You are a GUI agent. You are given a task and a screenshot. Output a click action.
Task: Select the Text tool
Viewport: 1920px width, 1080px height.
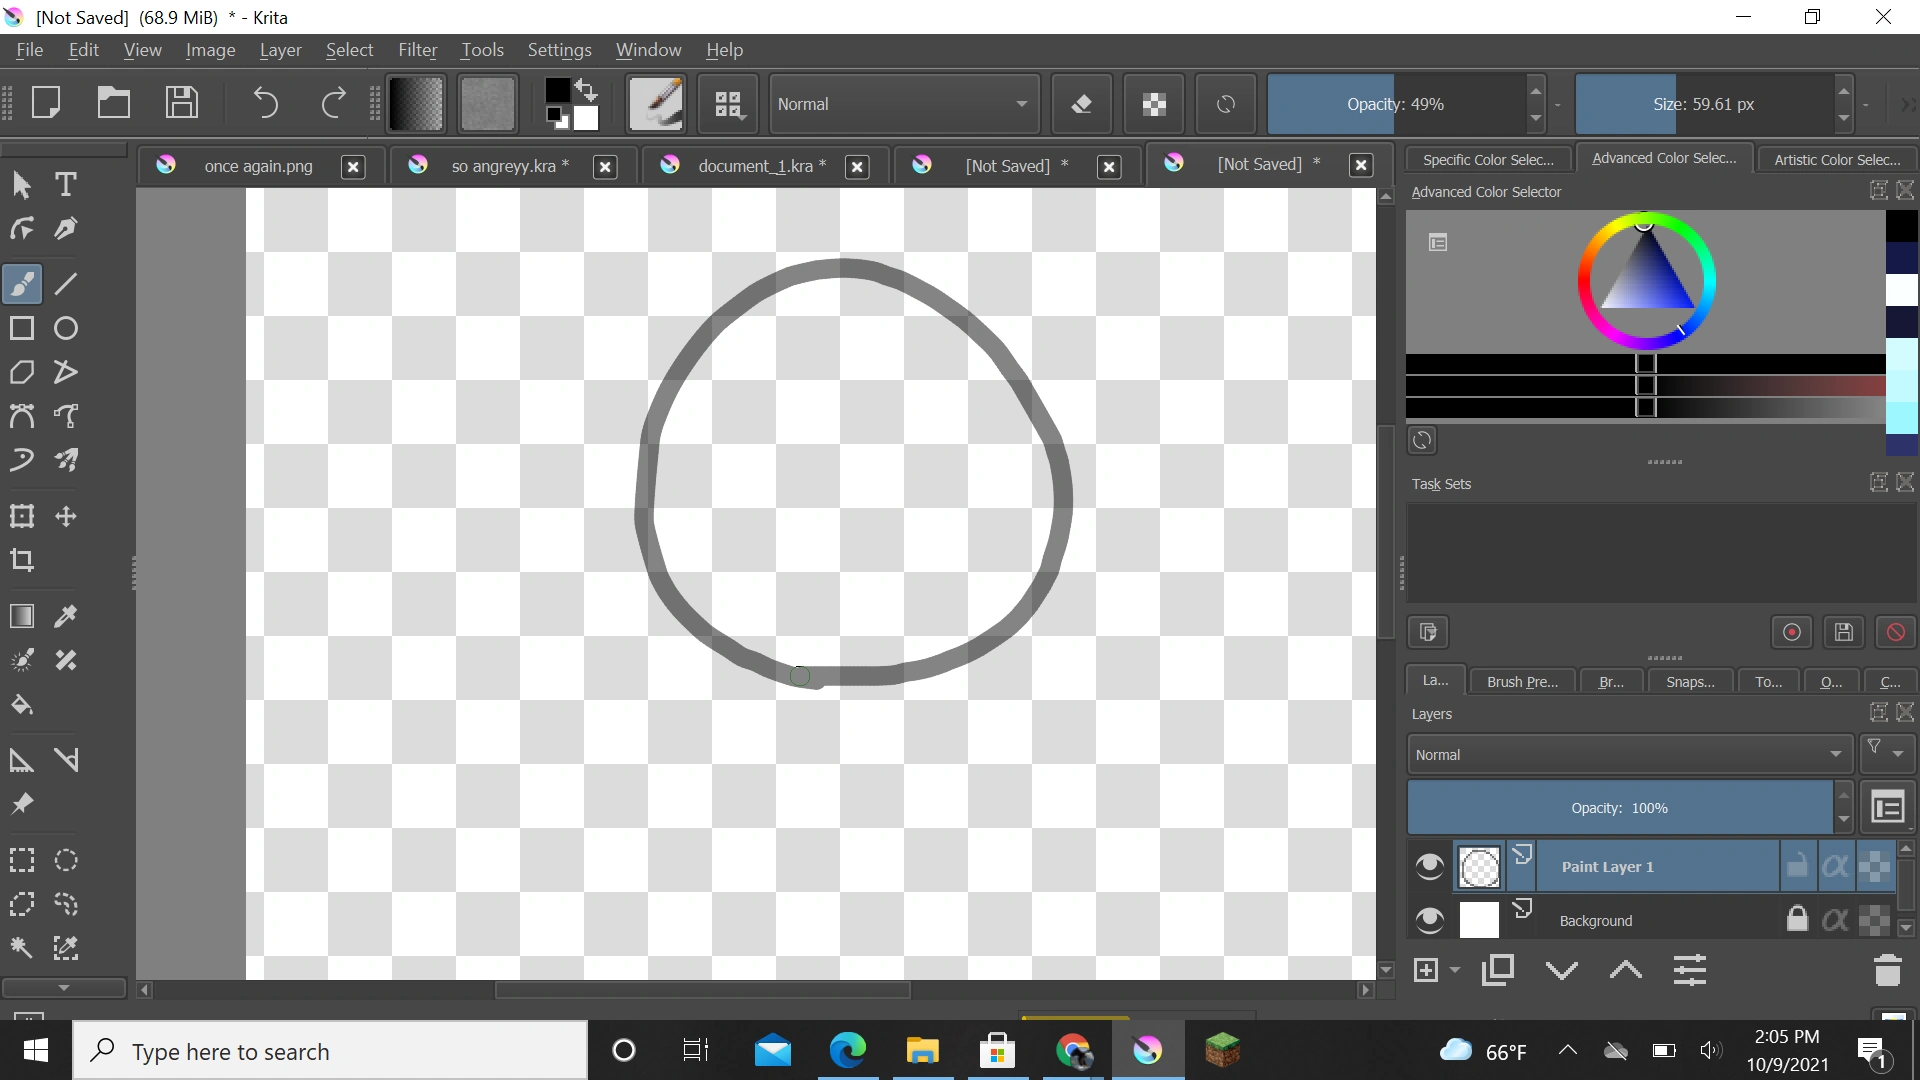pos(66,185)
